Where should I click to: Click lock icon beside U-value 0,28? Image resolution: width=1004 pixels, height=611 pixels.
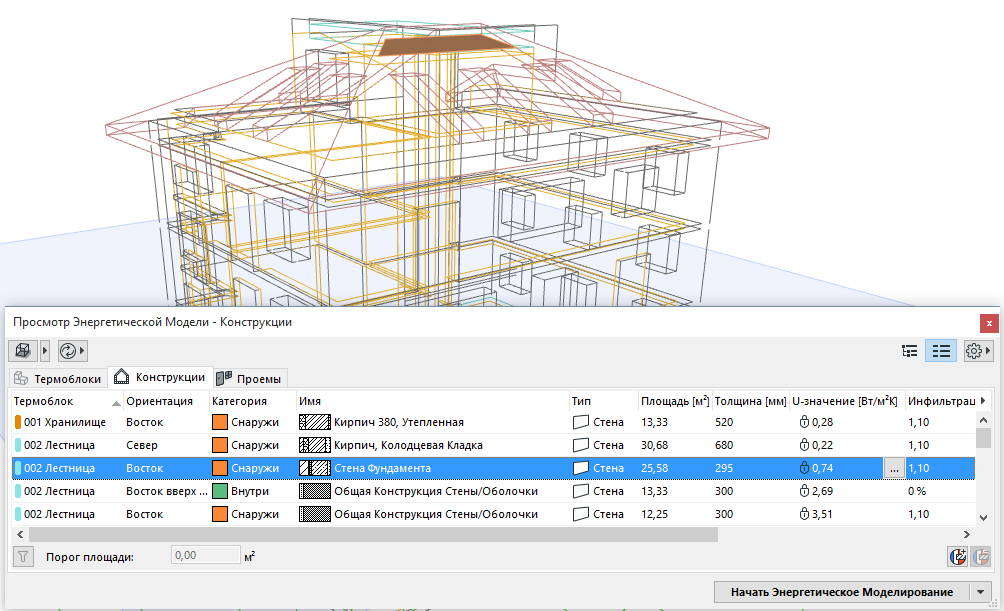(803, 422)
